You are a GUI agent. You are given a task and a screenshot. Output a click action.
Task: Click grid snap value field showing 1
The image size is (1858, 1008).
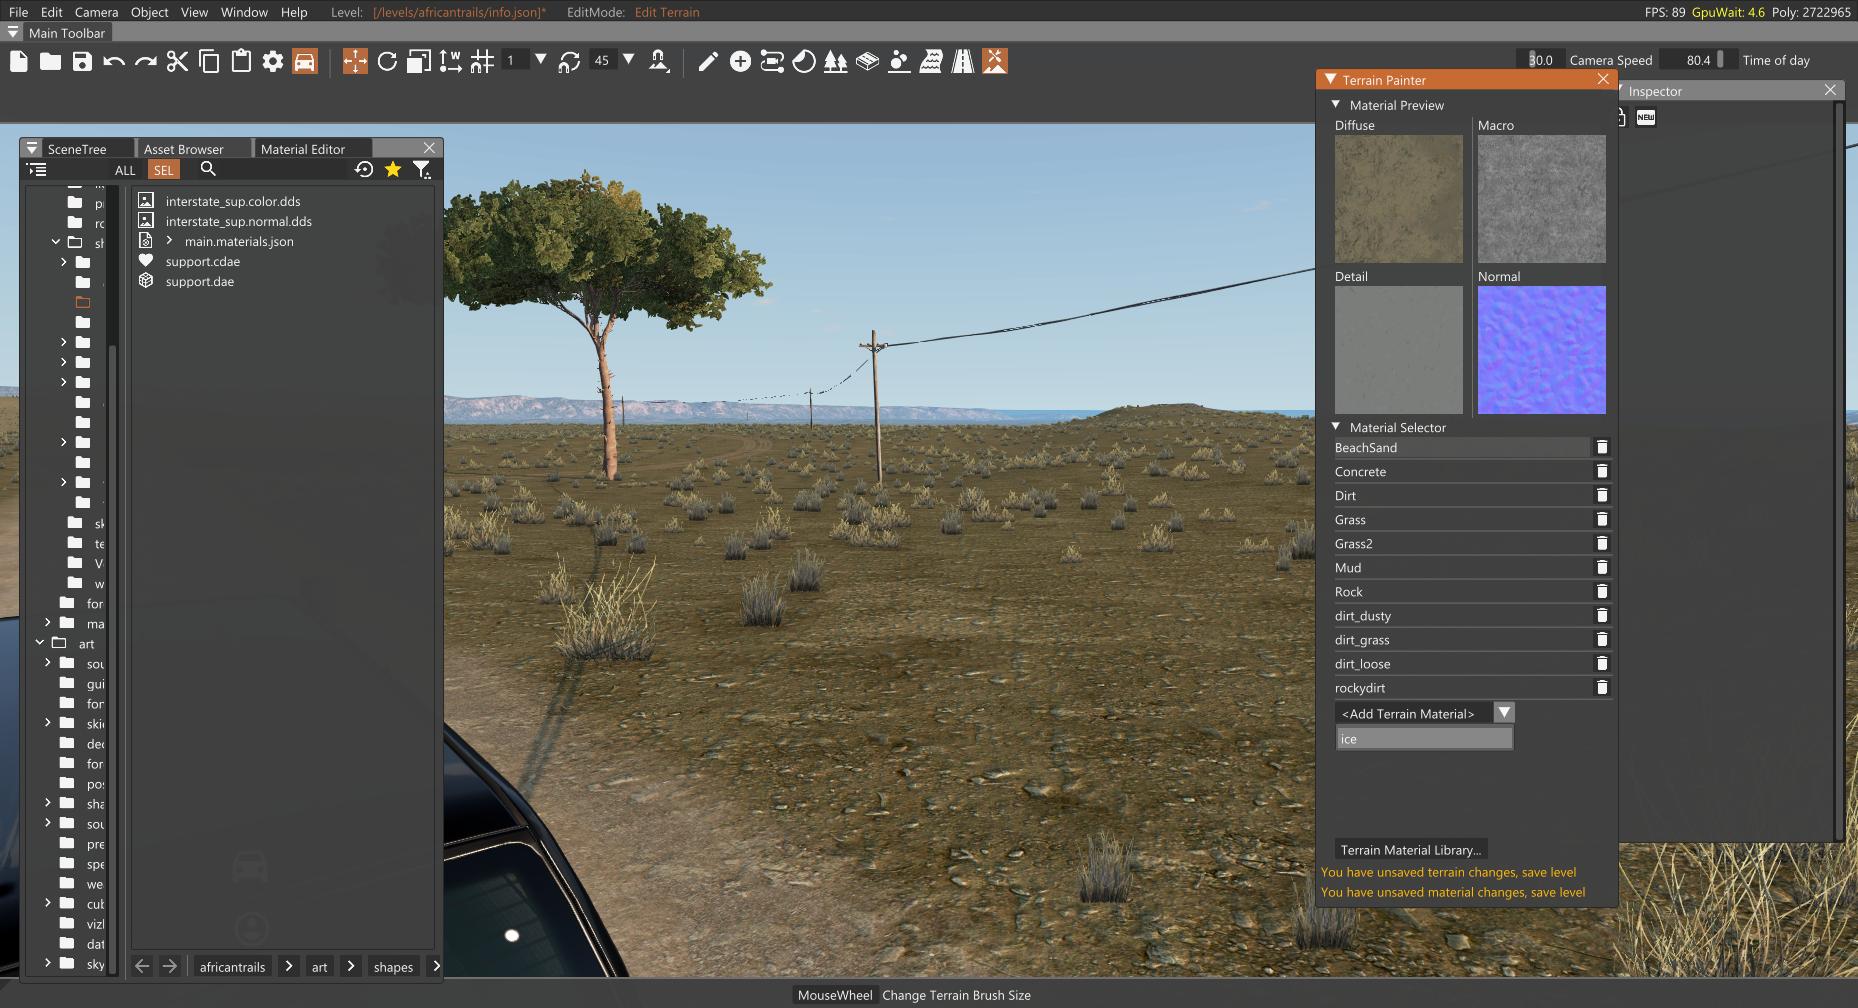(x=514, y=60)
